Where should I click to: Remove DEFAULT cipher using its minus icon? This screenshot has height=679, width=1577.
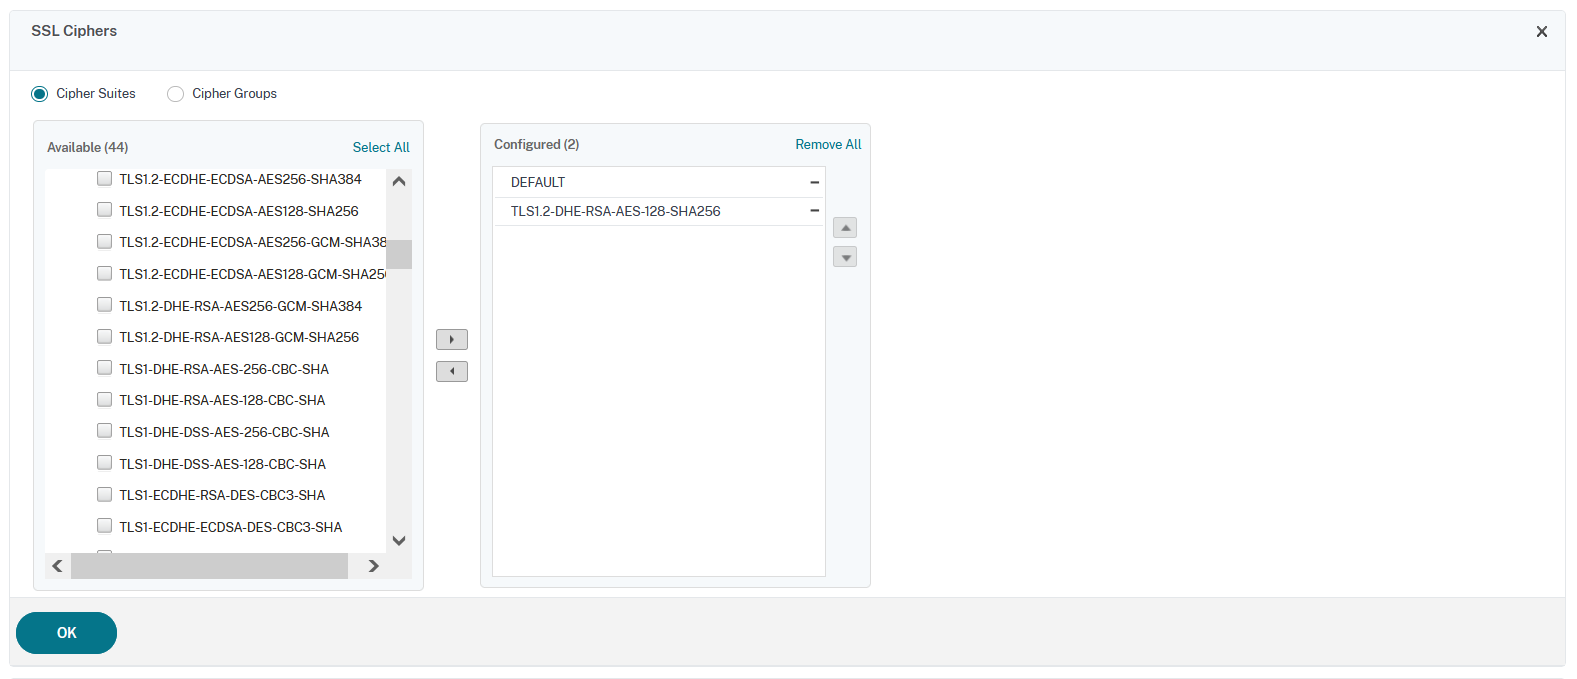tap(814, 182)
